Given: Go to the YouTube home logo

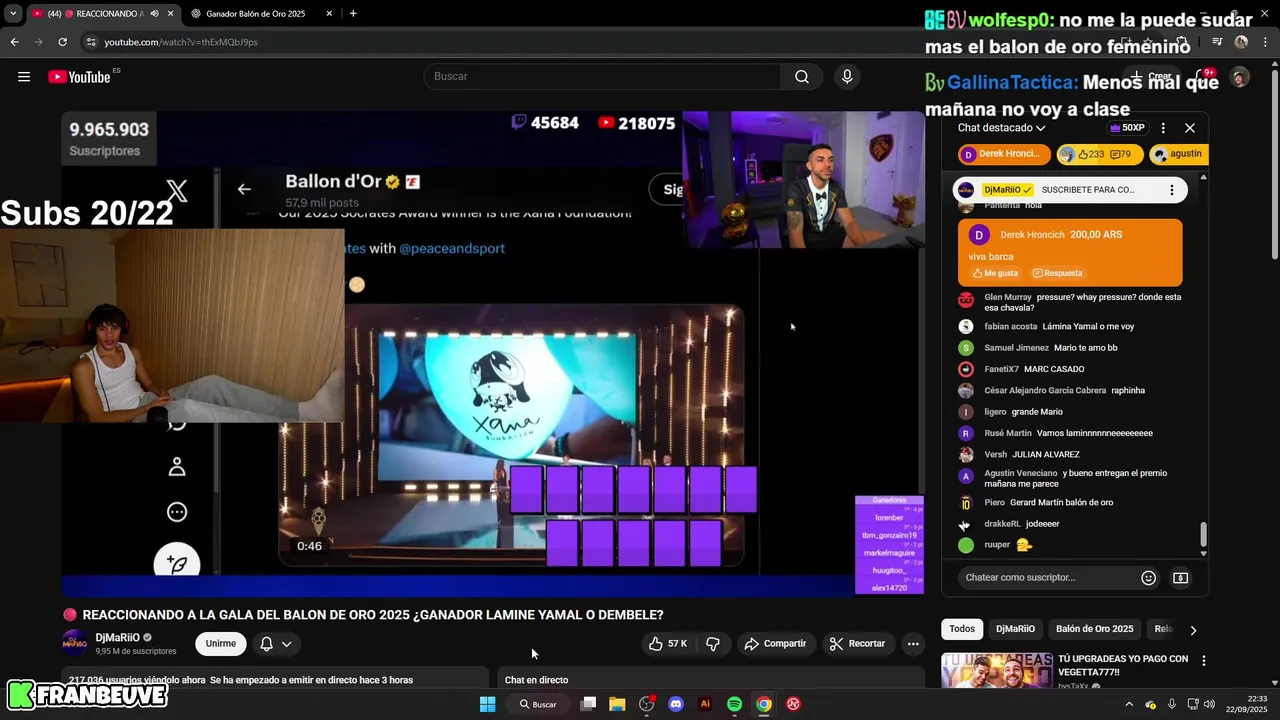Looking at the screenshot, I should click(x=80, y=77).
